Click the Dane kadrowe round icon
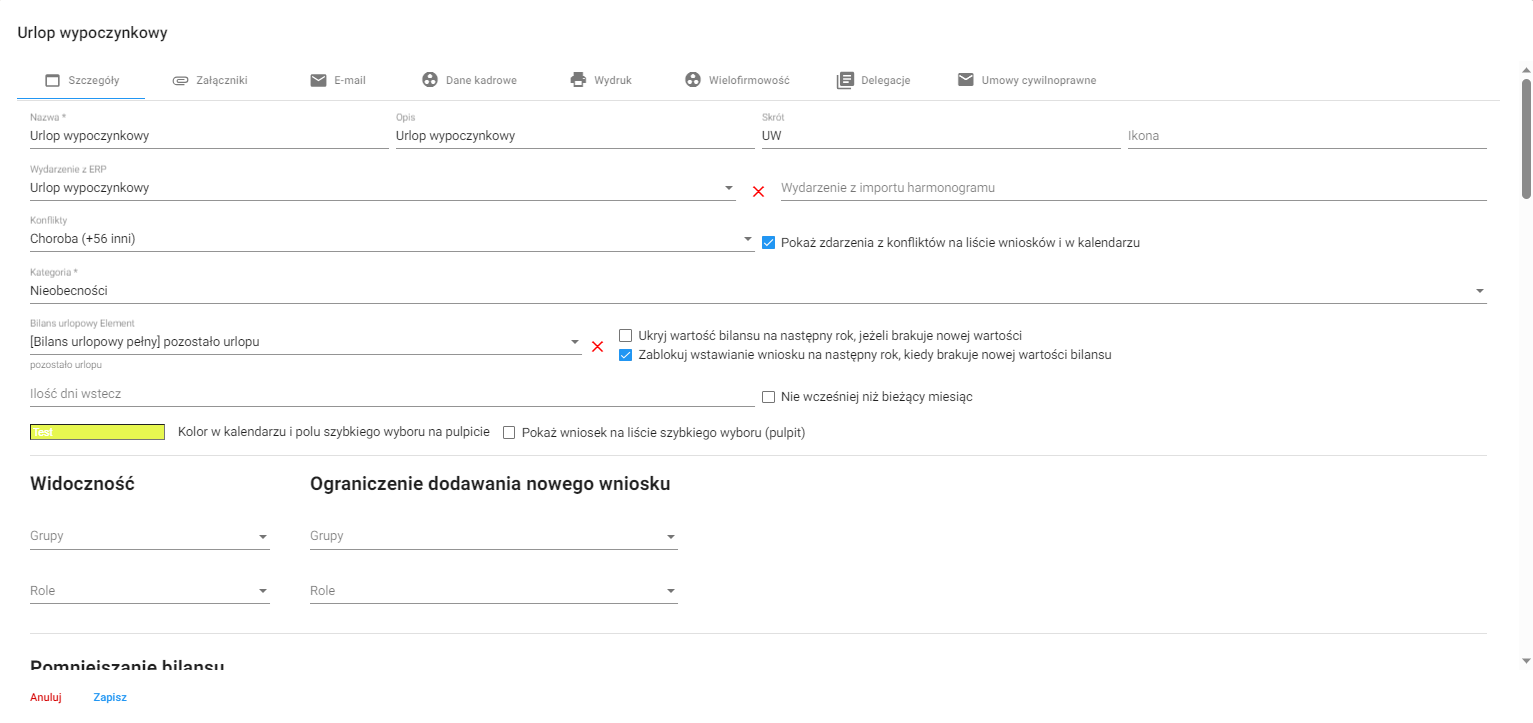Image resolution: width=1533 pixels, height=723 pixels. click(x=430, y=80)
